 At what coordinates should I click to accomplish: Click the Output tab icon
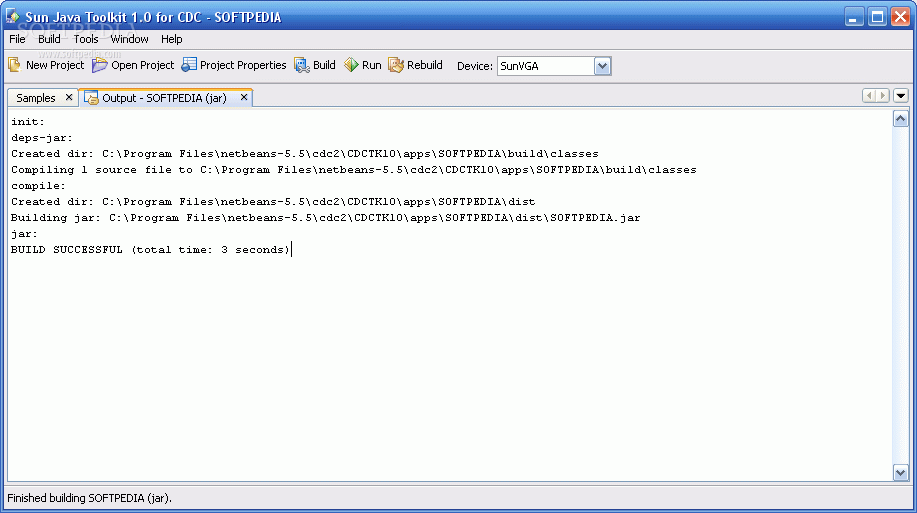click(91, 98)
